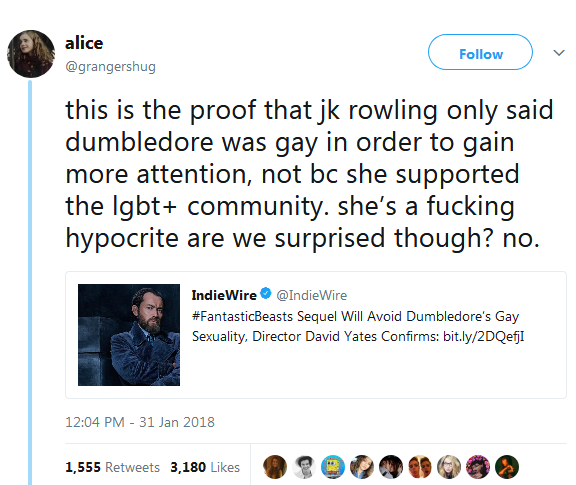Viewport: 576px width, 485px height.
Task: View the 3,180 Likes list
Action: pyautogui.click(x=205, y=467)
